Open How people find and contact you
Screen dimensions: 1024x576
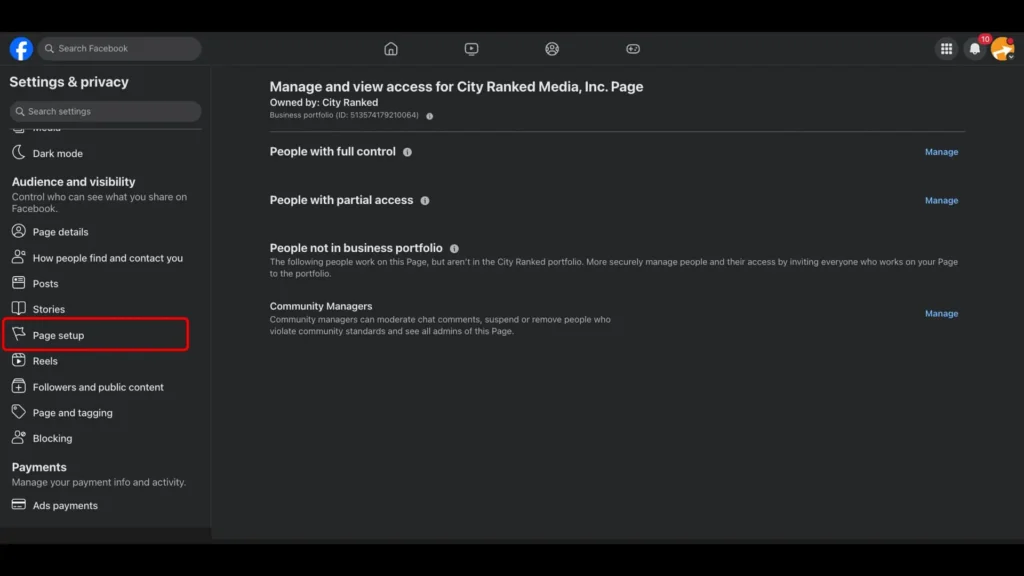click(108, 258)
